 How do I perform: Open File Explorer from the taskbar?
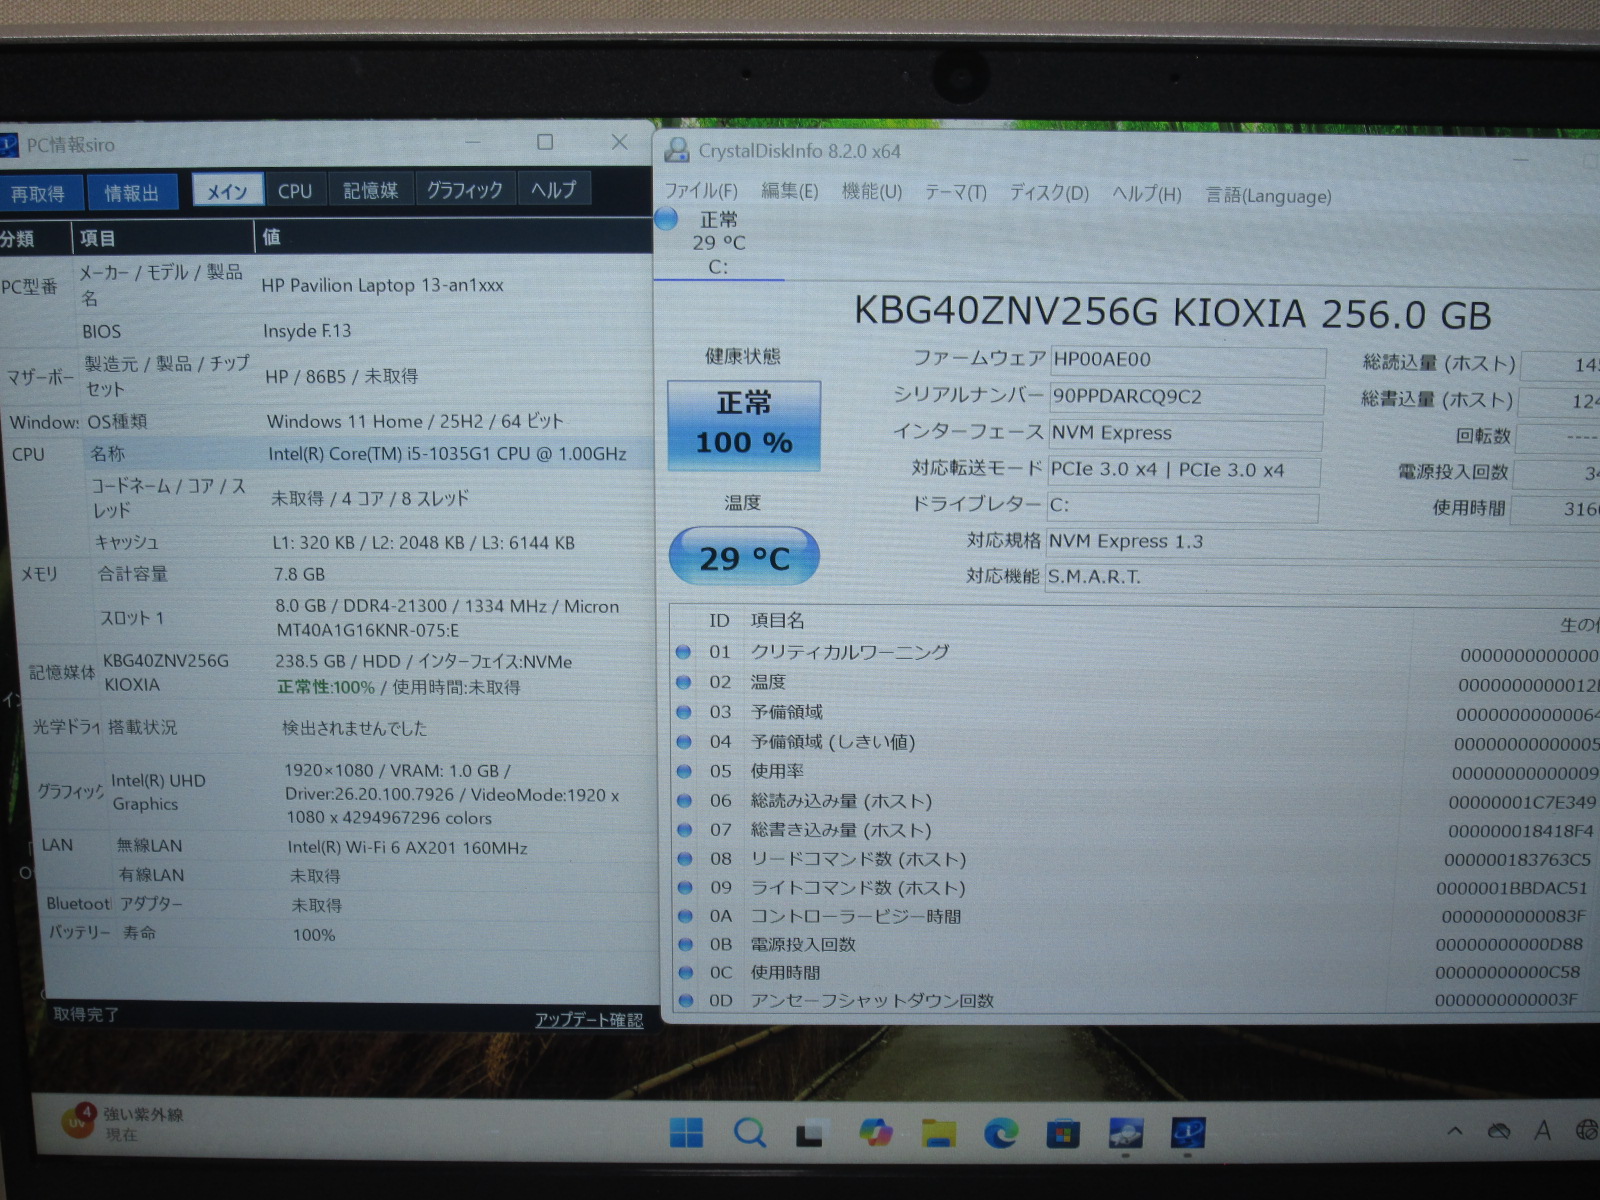pos(938,1133)
